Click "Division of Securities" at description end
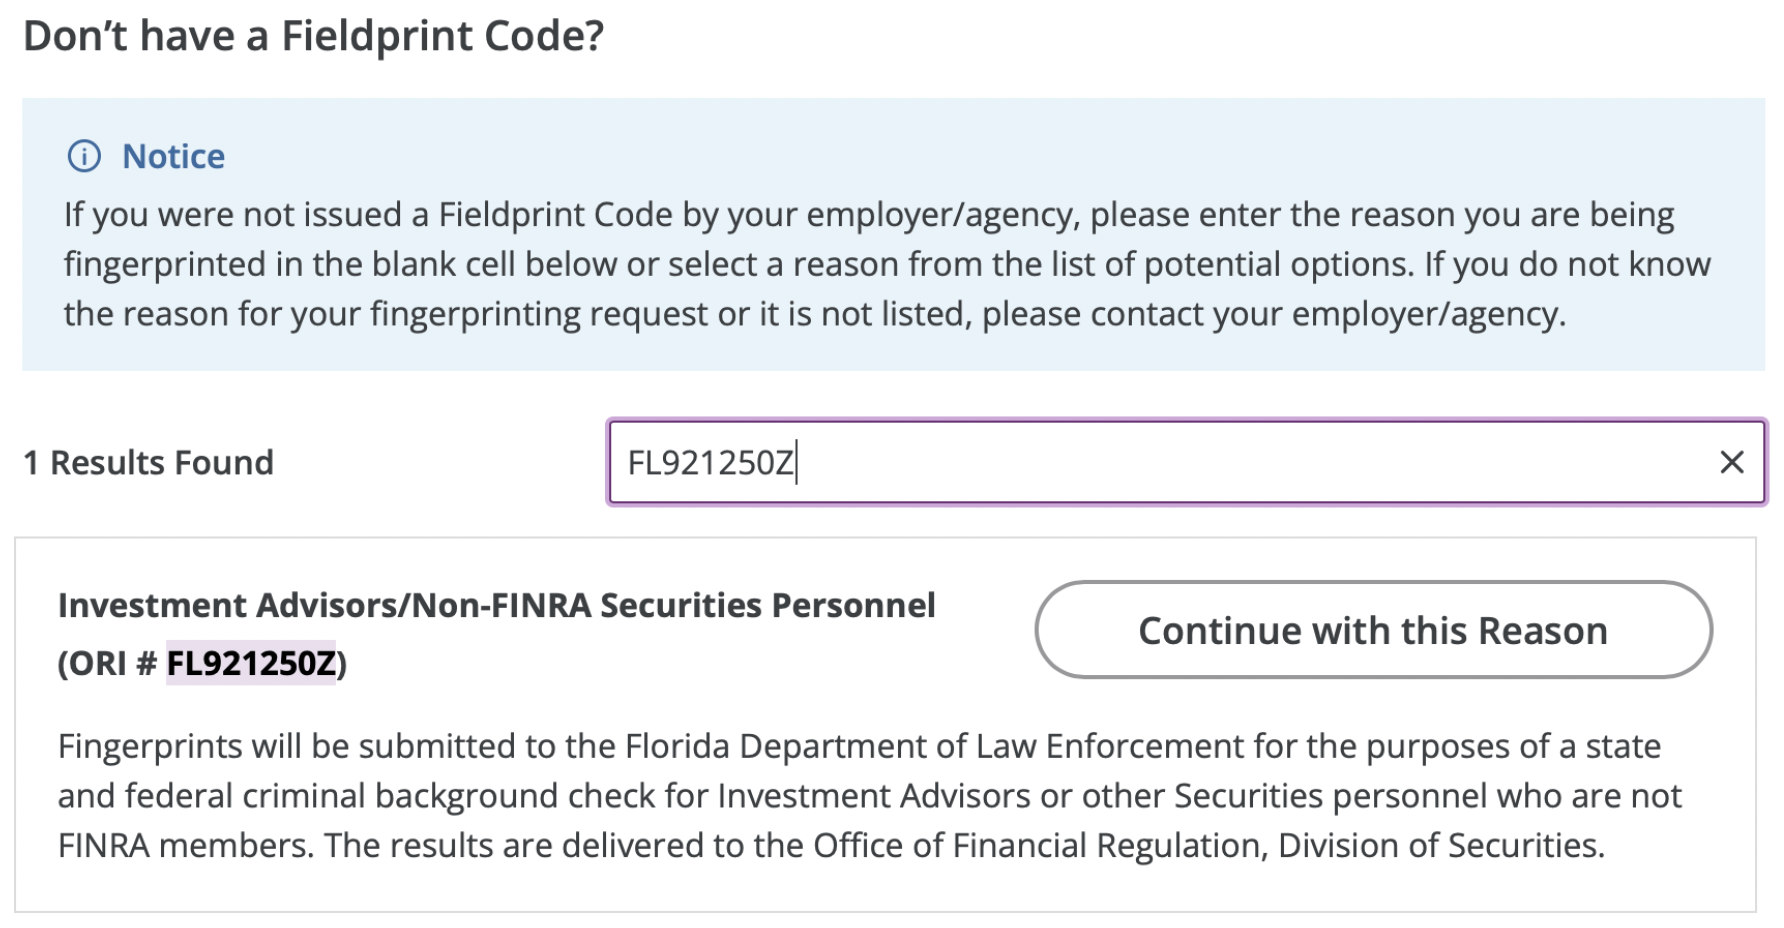This screenshot has width=1784, height=928. point(1441,845)
